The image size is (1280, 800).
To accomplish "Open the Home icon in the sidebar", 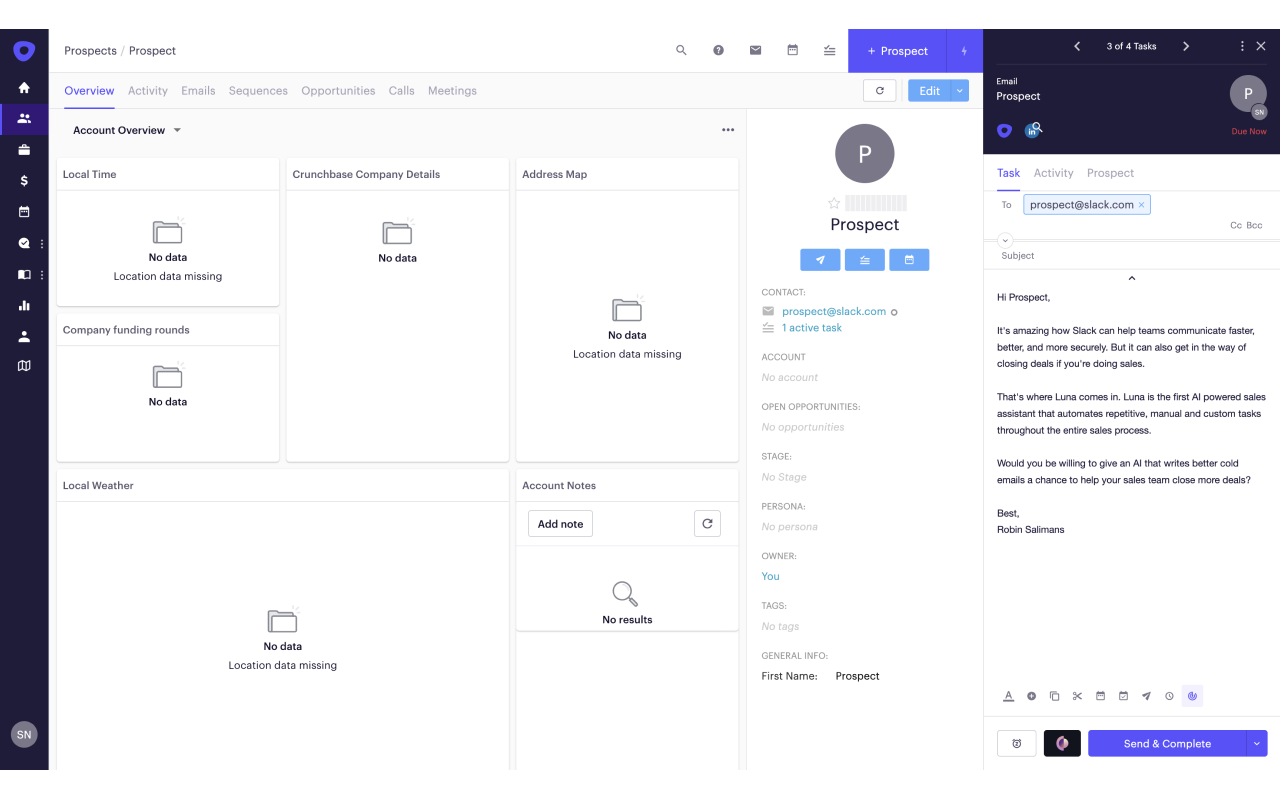I will (x=24, y=88).
